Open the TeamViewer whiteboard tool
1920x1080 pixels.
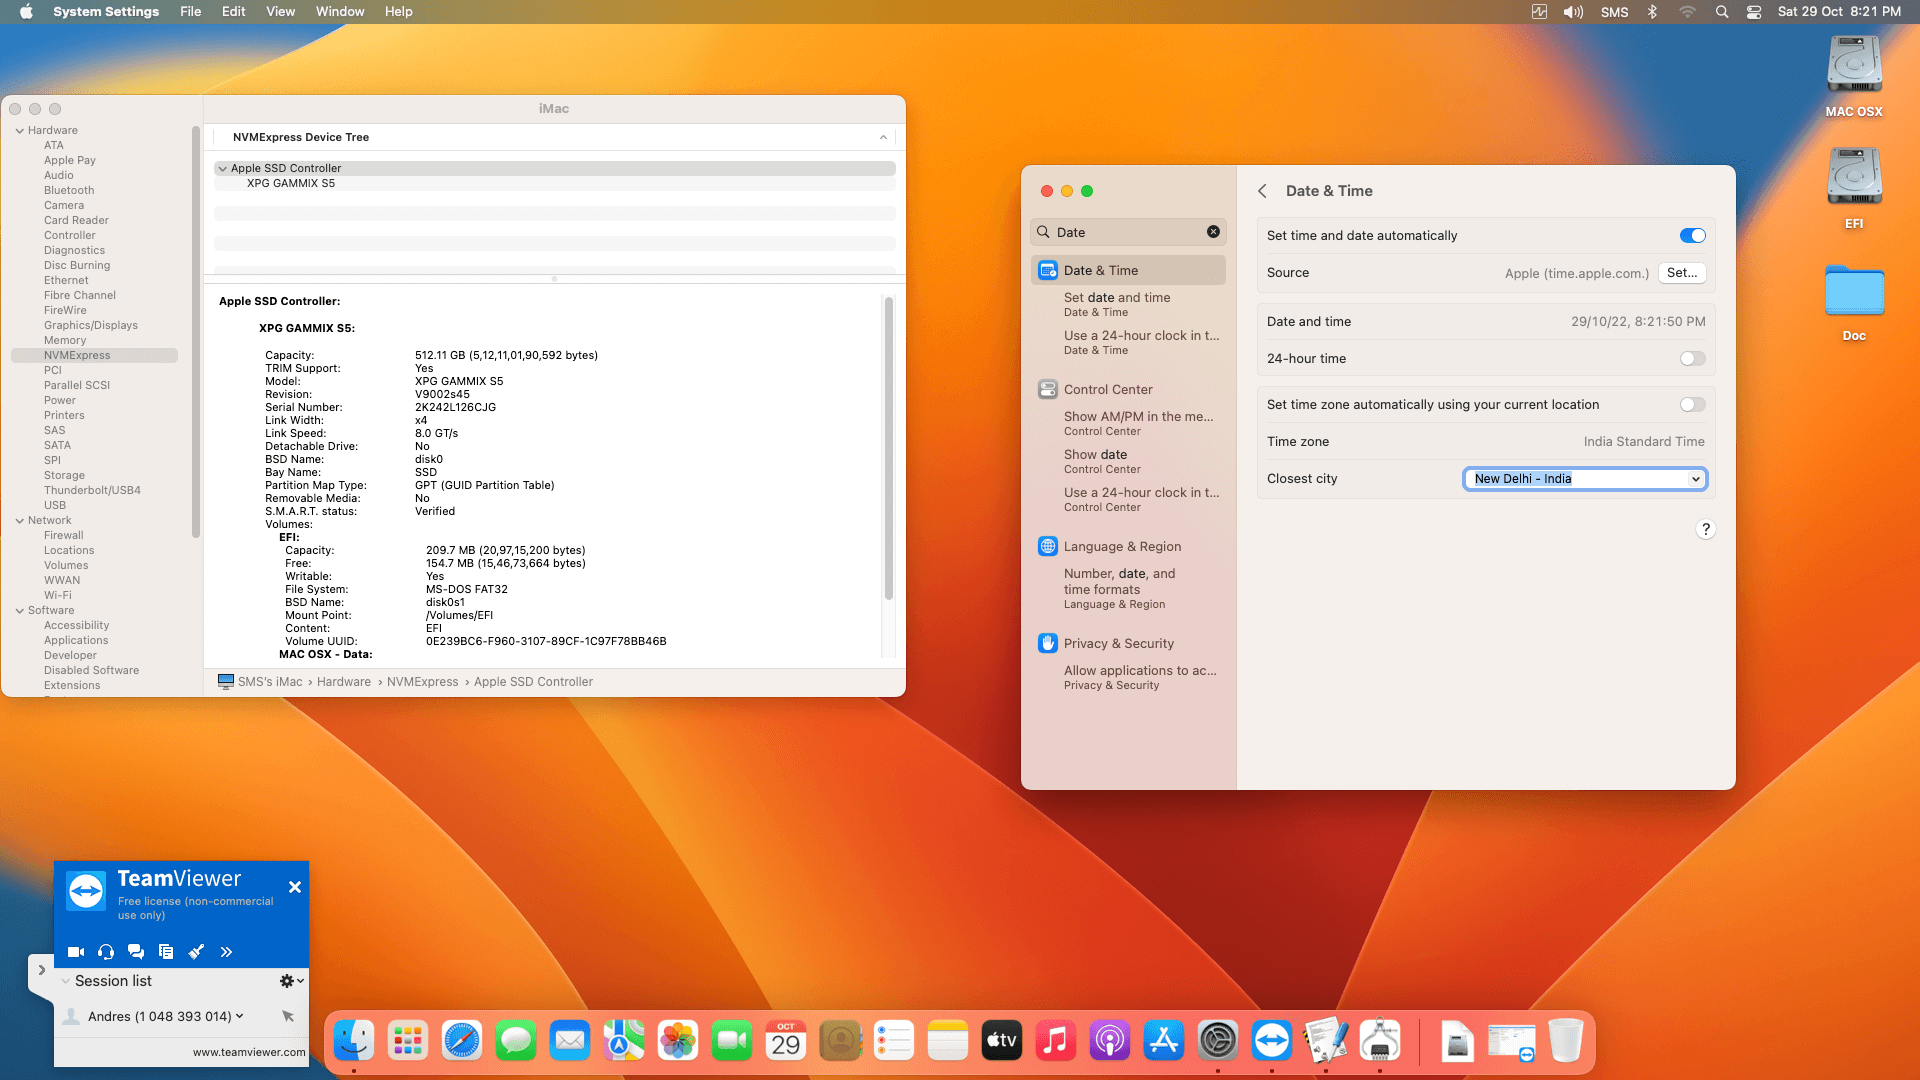click(196, 952)
